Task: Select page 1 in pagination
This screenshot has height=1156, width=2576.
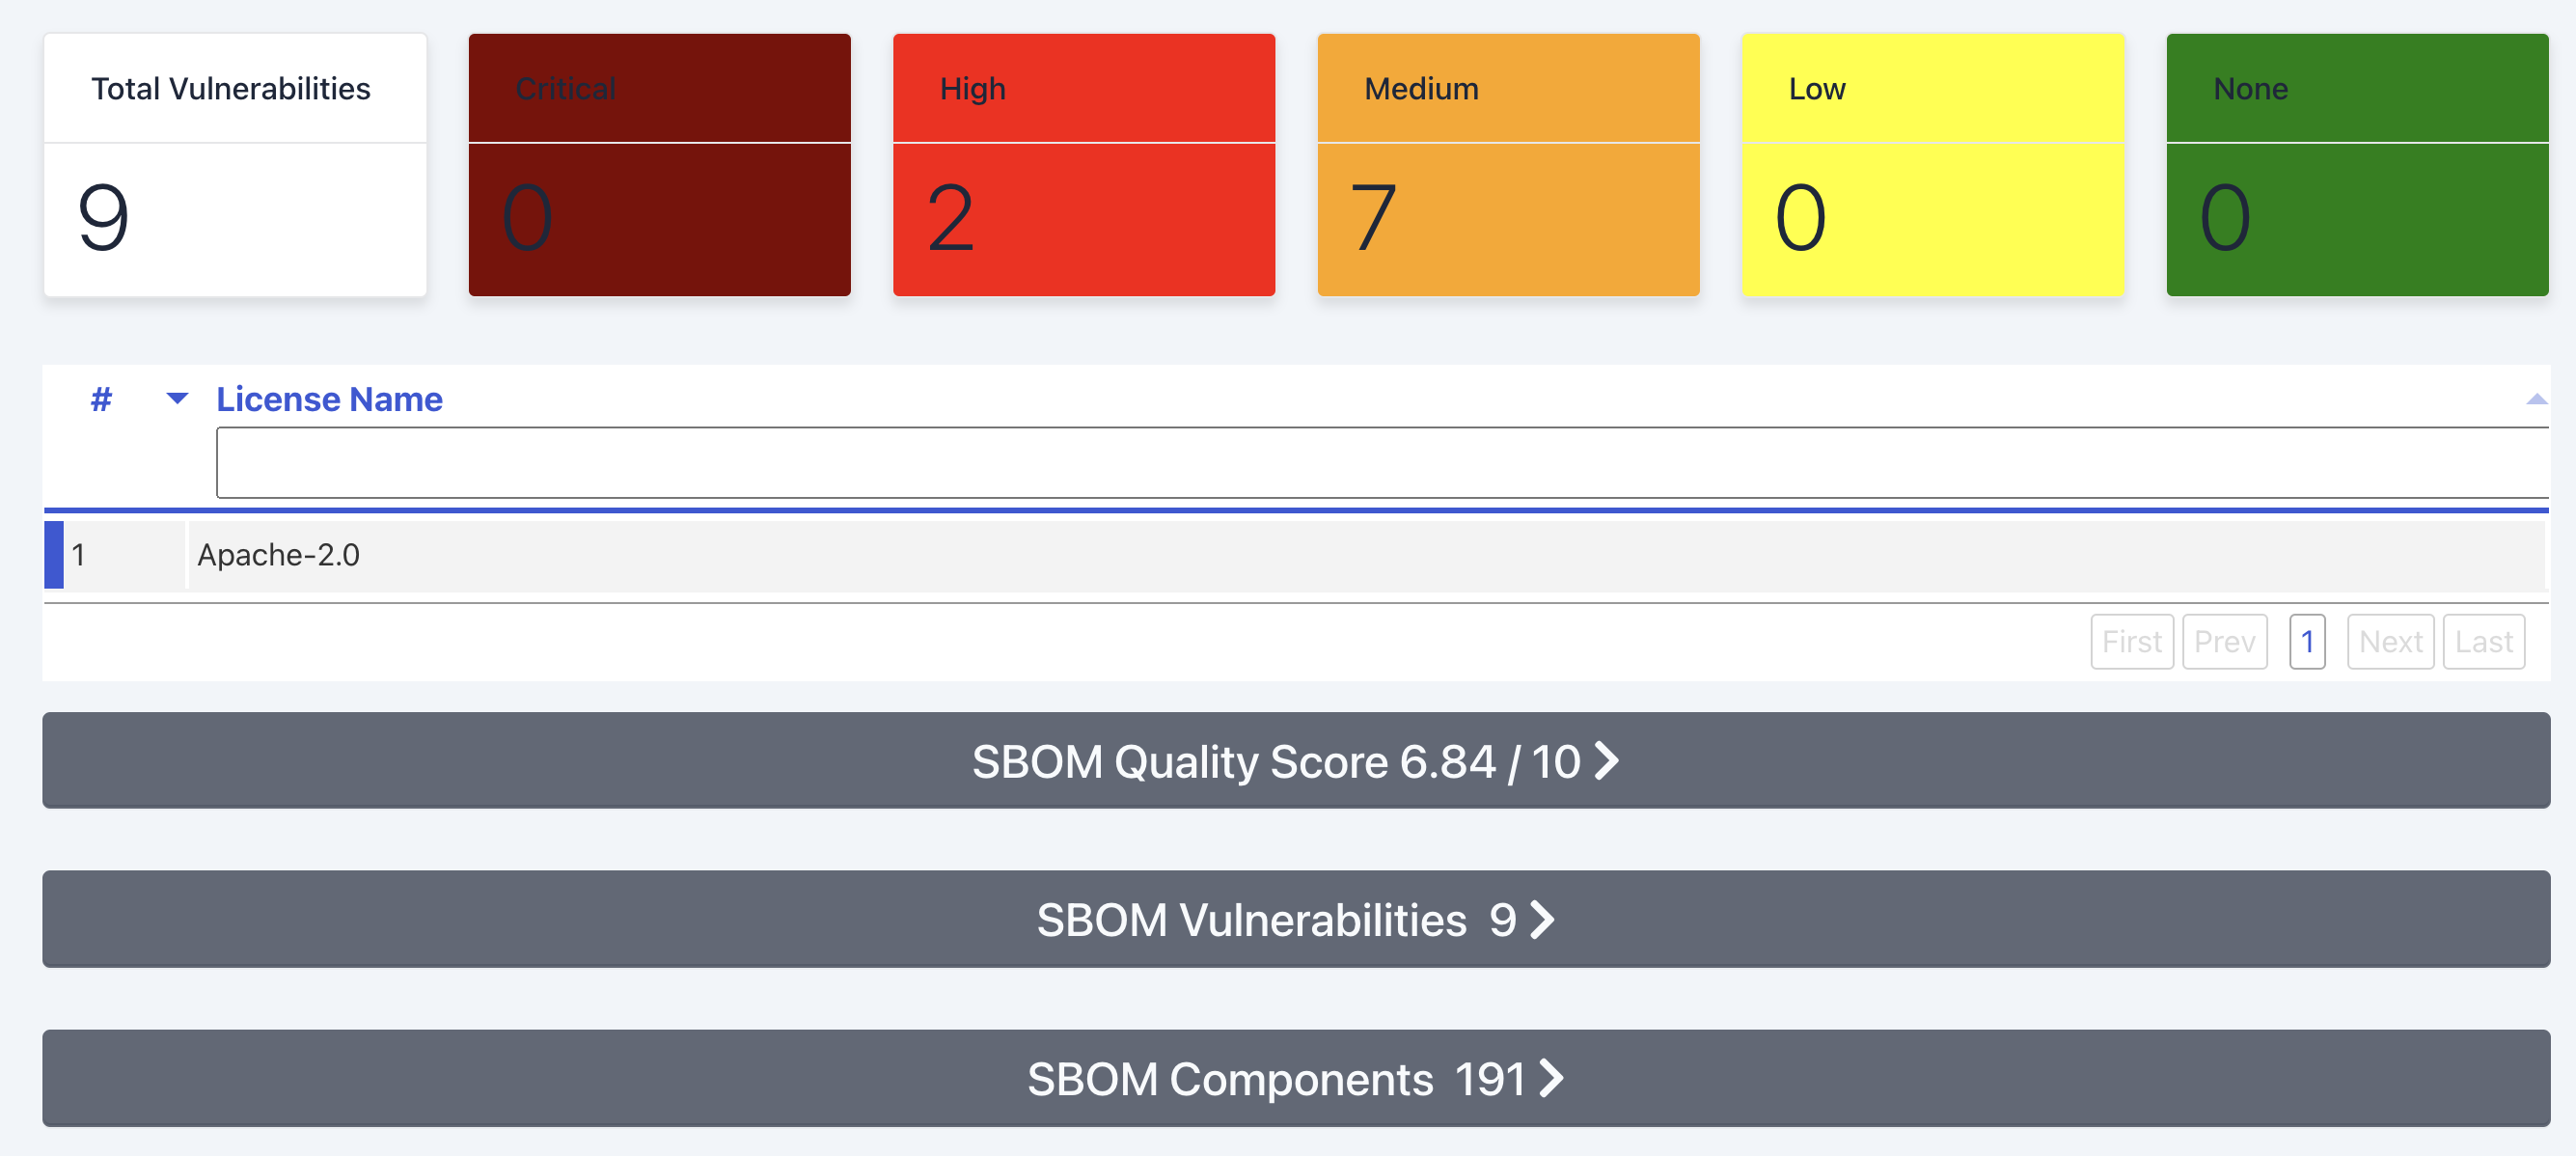Action: click(x=2307, y=642)
